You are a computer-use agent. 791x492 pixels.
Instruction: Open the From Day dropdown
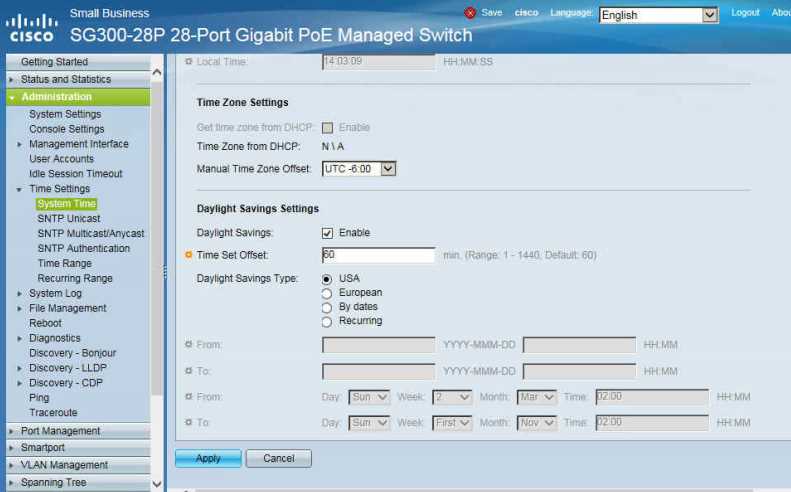(369, 397)
